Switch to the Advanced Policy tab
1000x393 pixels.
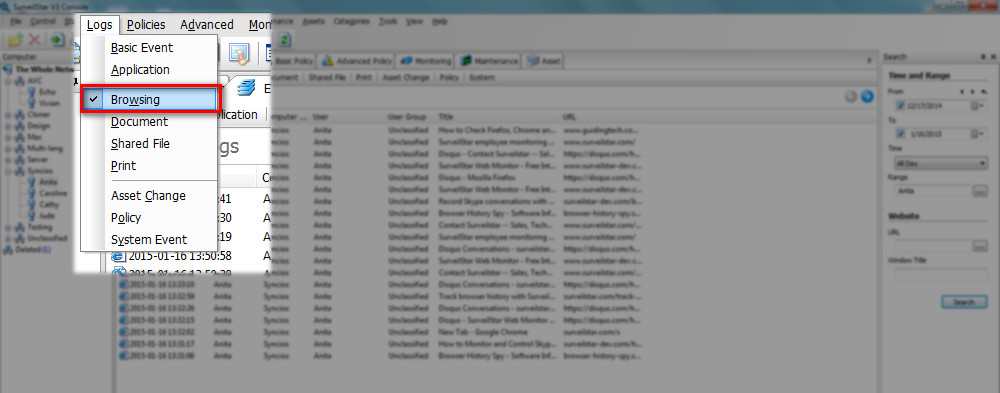[x=356, y=61]
